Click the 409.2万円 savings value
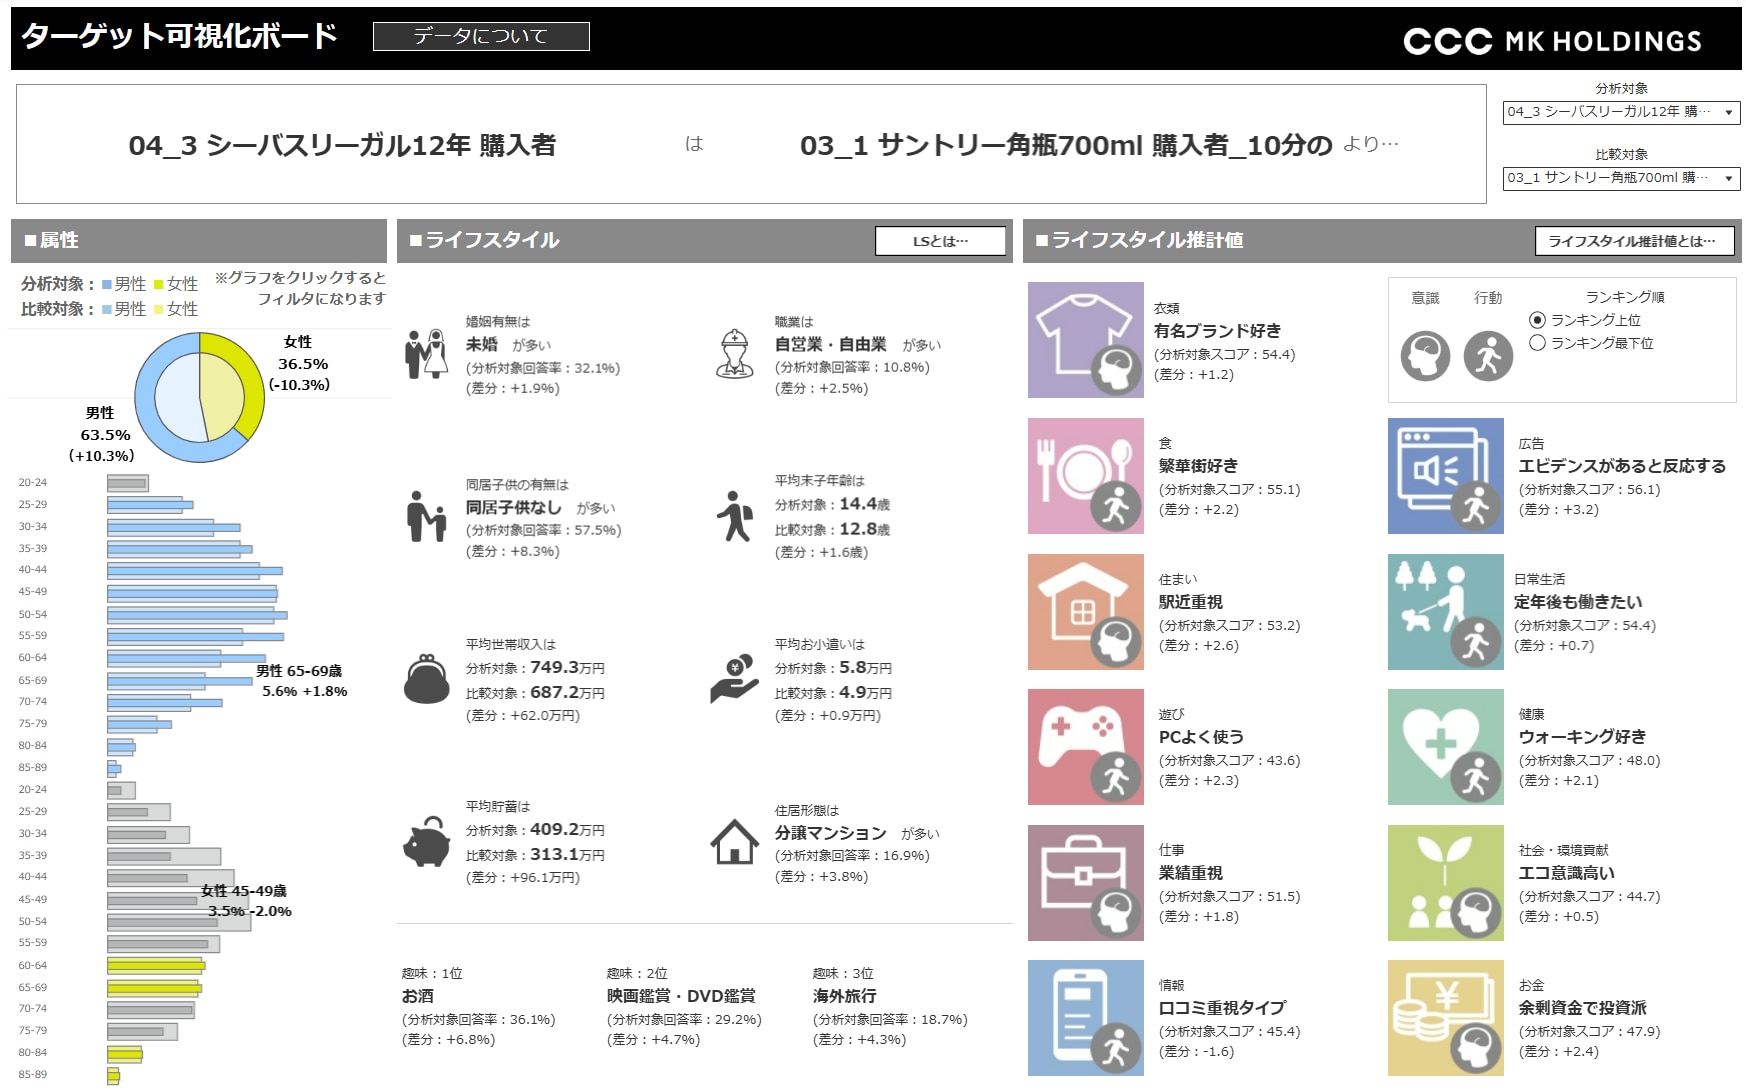The width and height of the screenshot is (1746, 1090). click(x=567, y=829)
